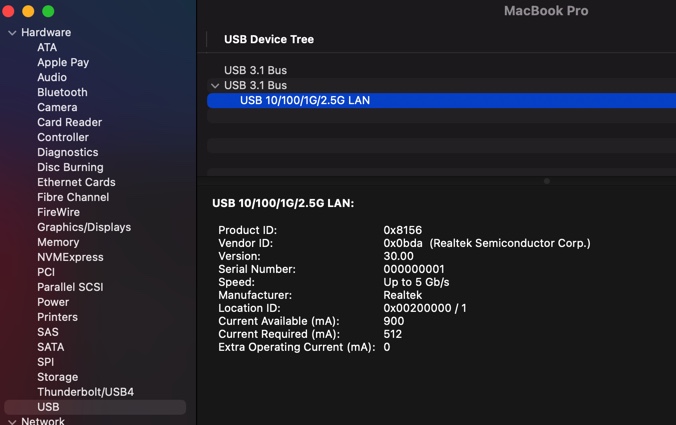Screen dimensions: 676x425
Task: Click the pane divider resize handle
Action: pyautogui.click(x=546, y=181)
